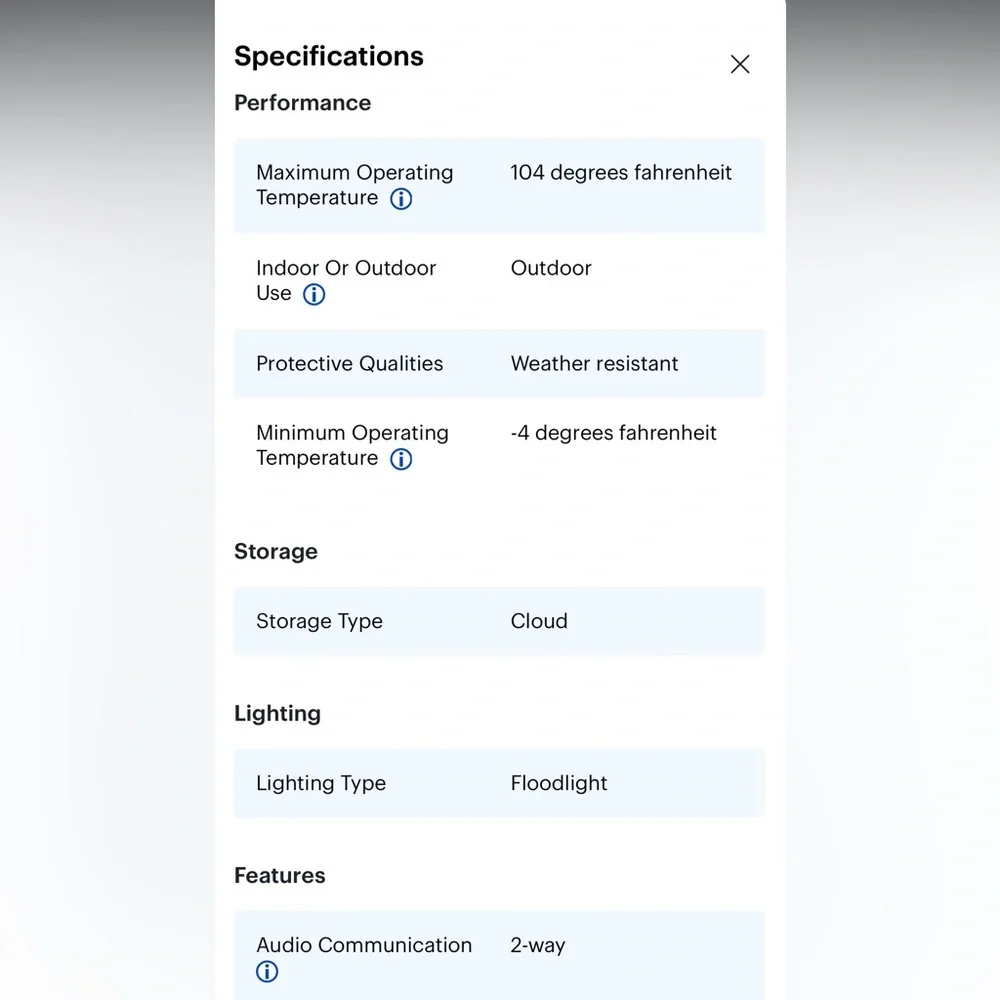The height and width of the screenshot is (1000, 1000).
Task: Click the Floodlight lighting value
Action: (x=559, y=783)
